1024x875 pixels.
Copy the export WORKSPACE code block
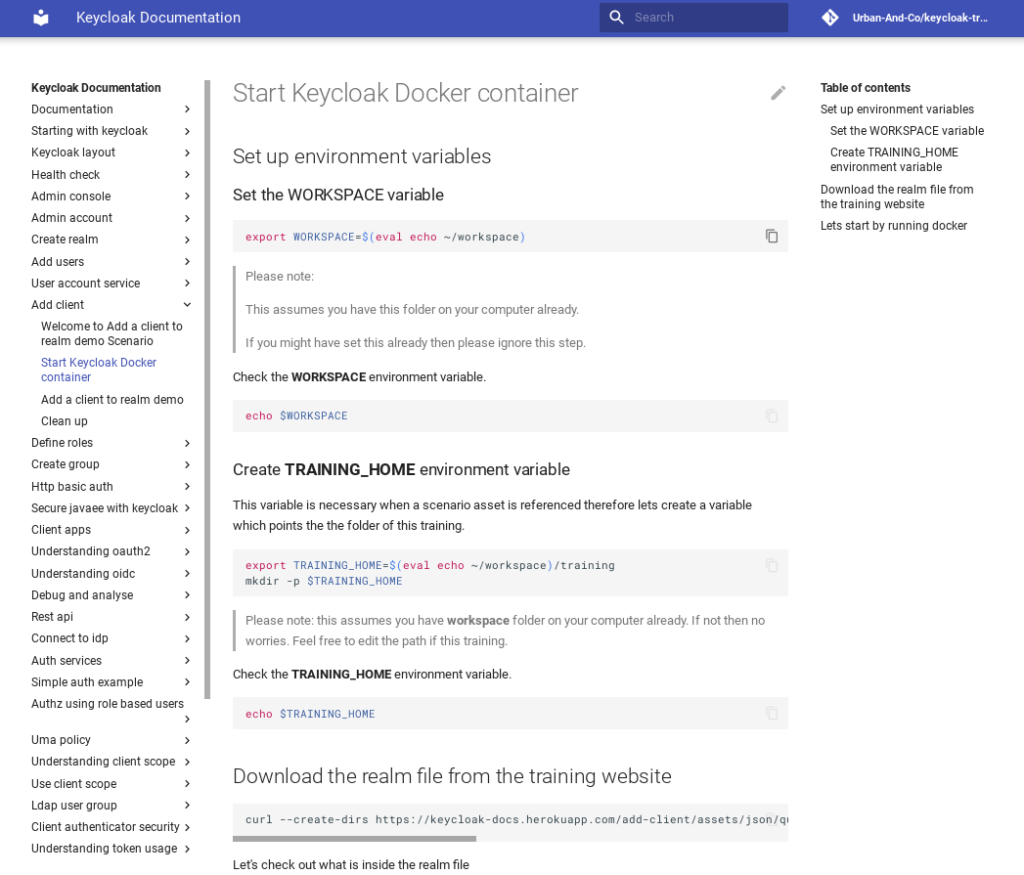pyautogui.click(x=772, y=236)
